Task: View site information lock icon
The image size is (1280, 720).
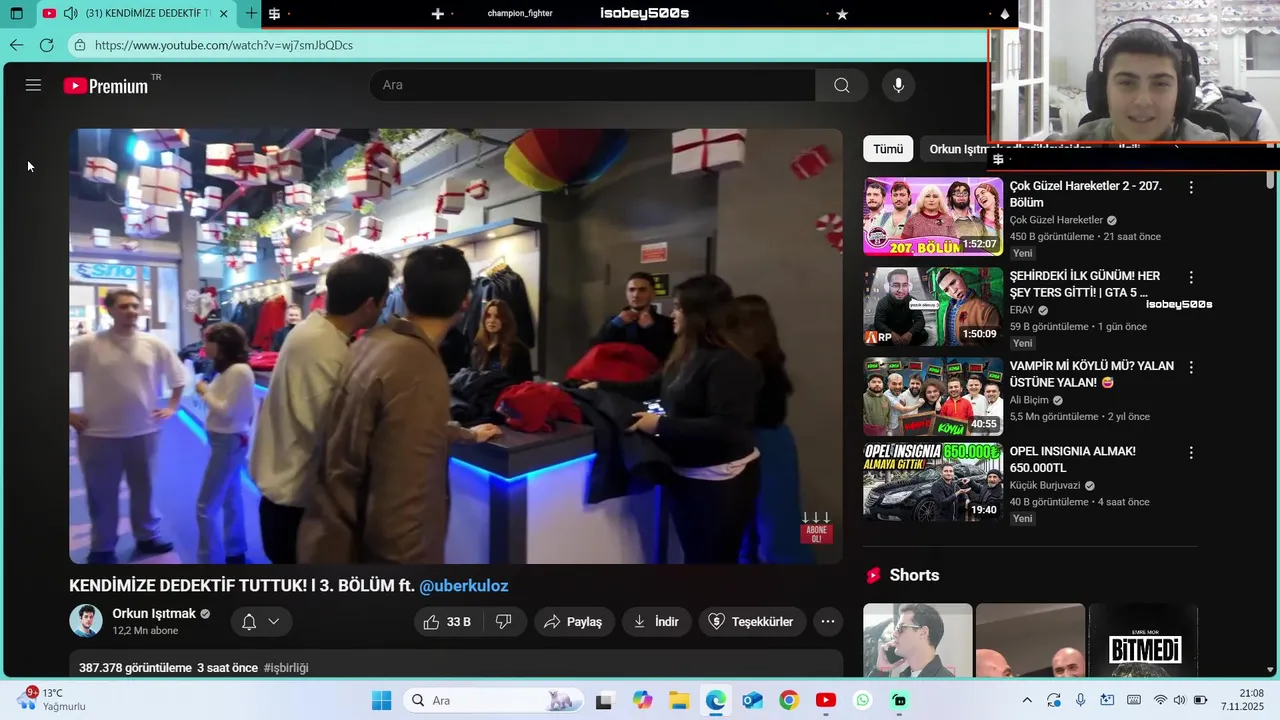Action: [x=79, y=45]
